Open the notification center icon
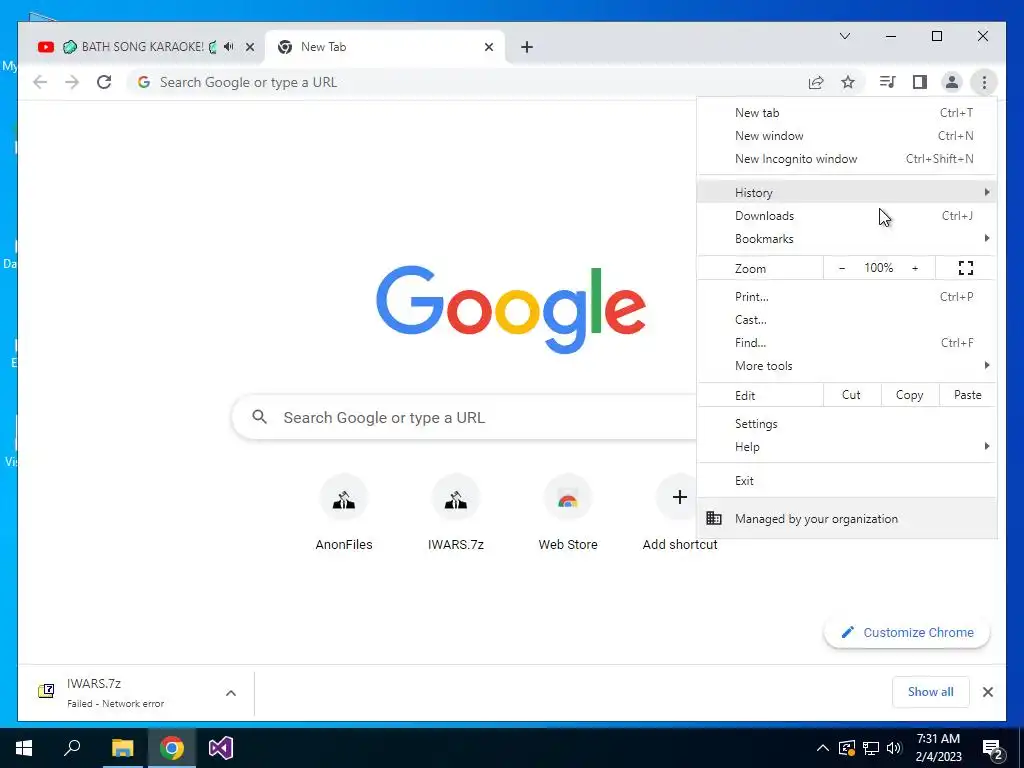 click(x=993, y=749)
